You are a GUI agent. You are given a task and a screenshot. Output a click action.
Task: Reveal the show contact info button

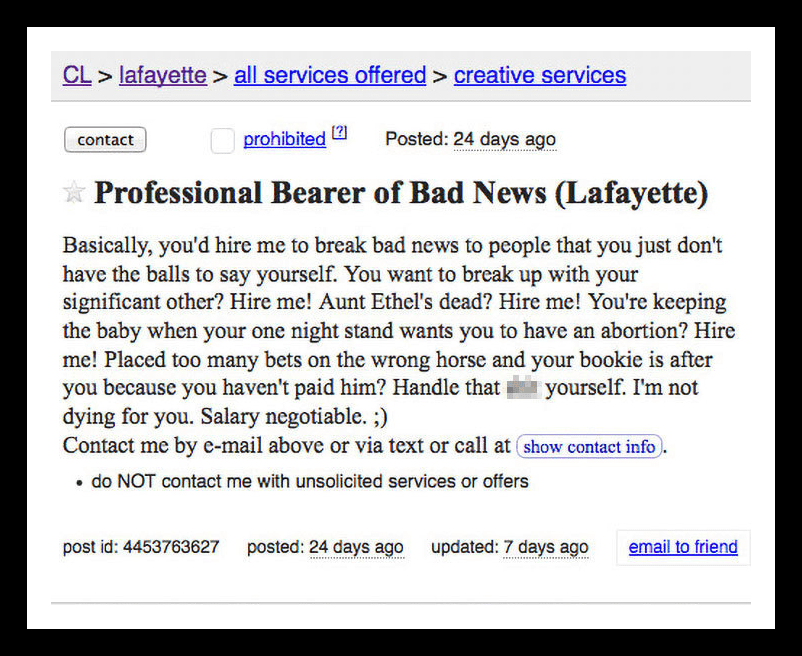pos(589,446)
